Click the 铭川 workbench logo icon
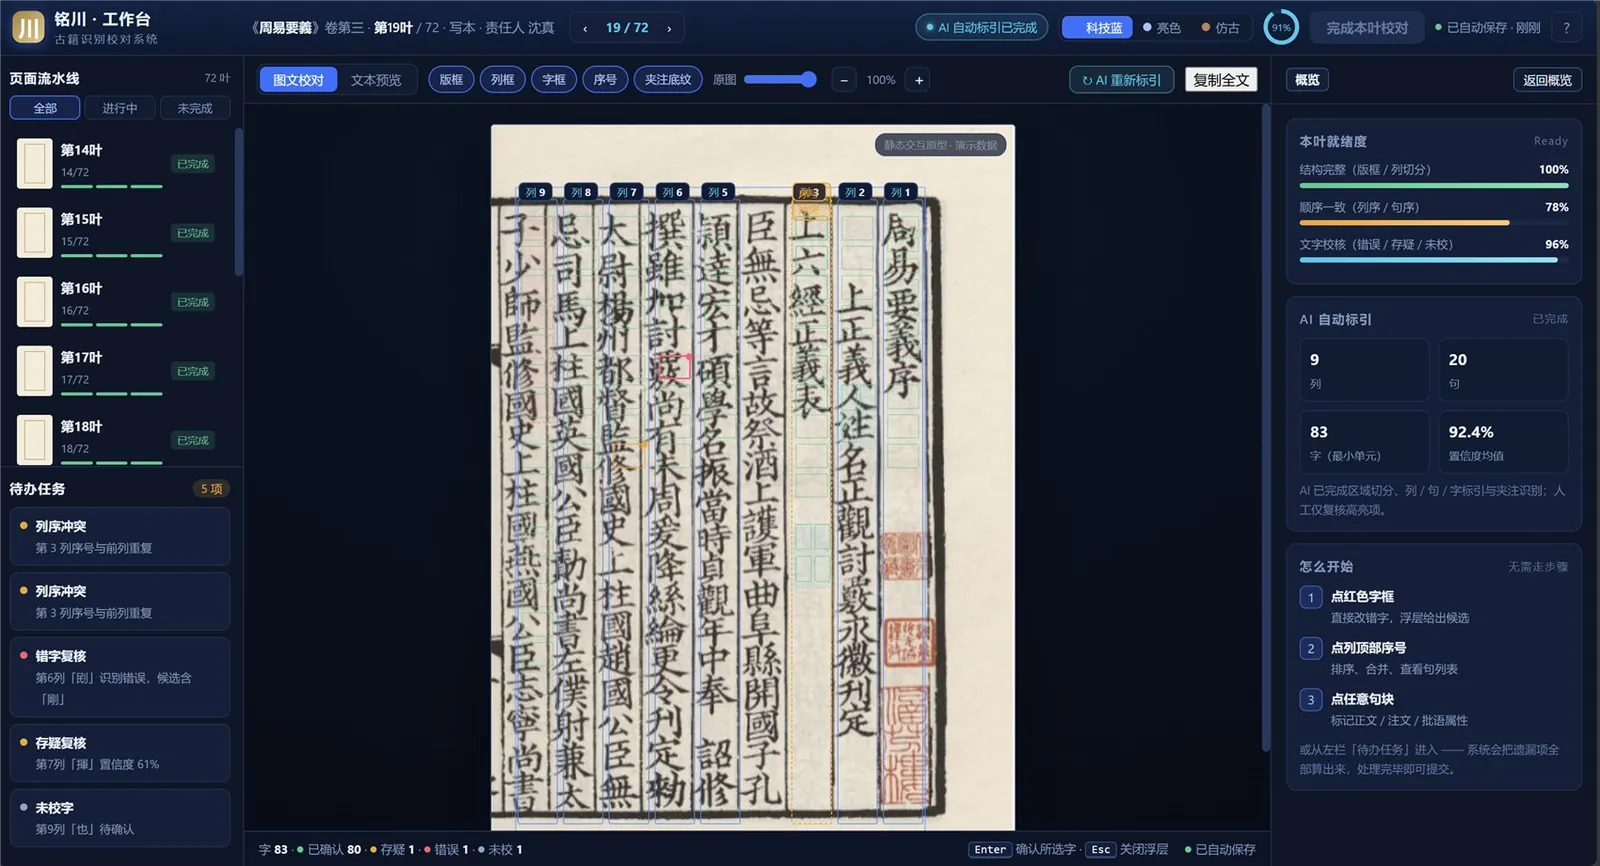 tap(28, 27)
